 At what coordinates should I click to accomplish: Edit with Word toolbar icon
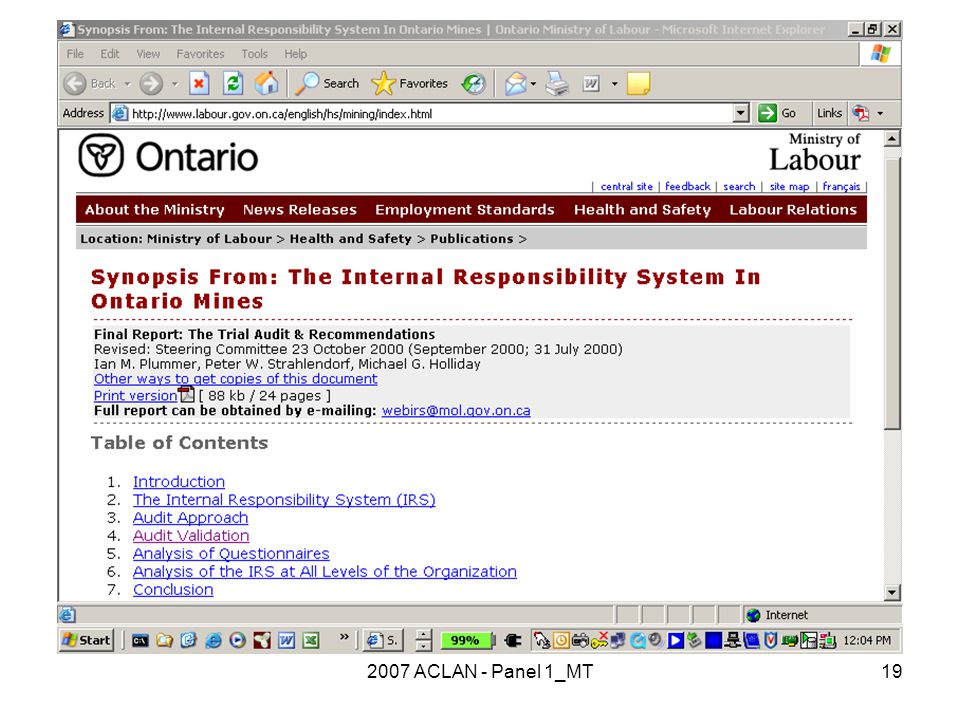coord(591,83)
